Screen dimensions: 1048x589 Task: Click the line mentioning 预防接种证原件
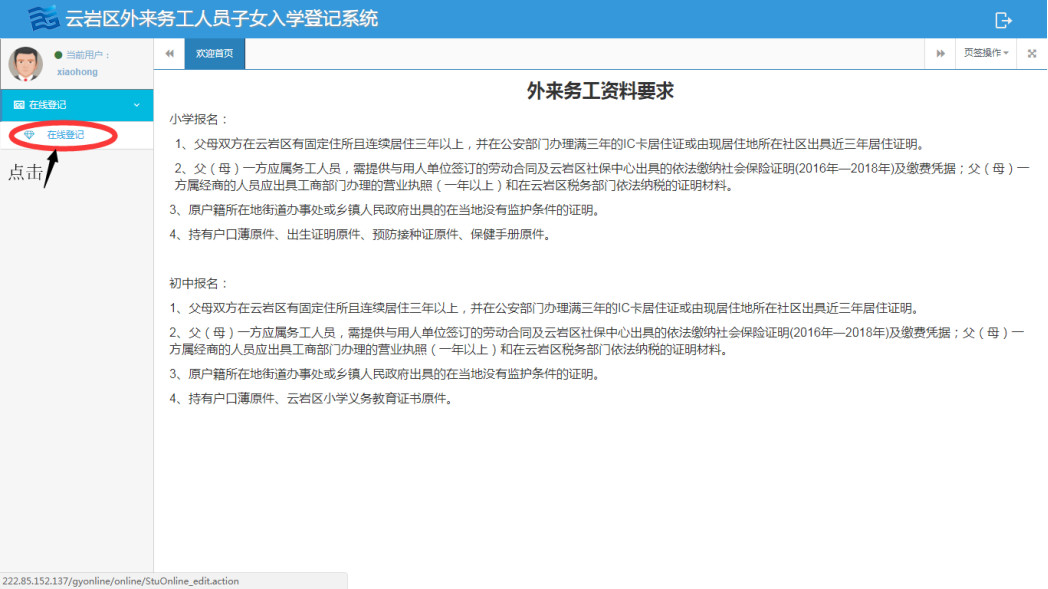(362, 235)
